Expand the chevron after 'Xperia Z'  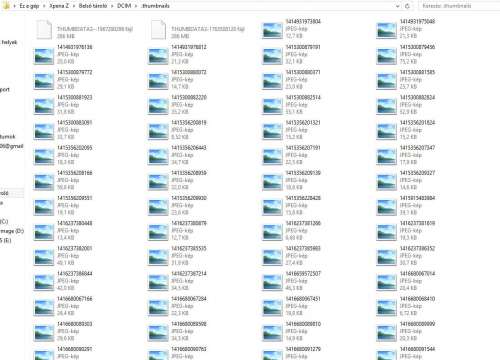tap(74, 6)
